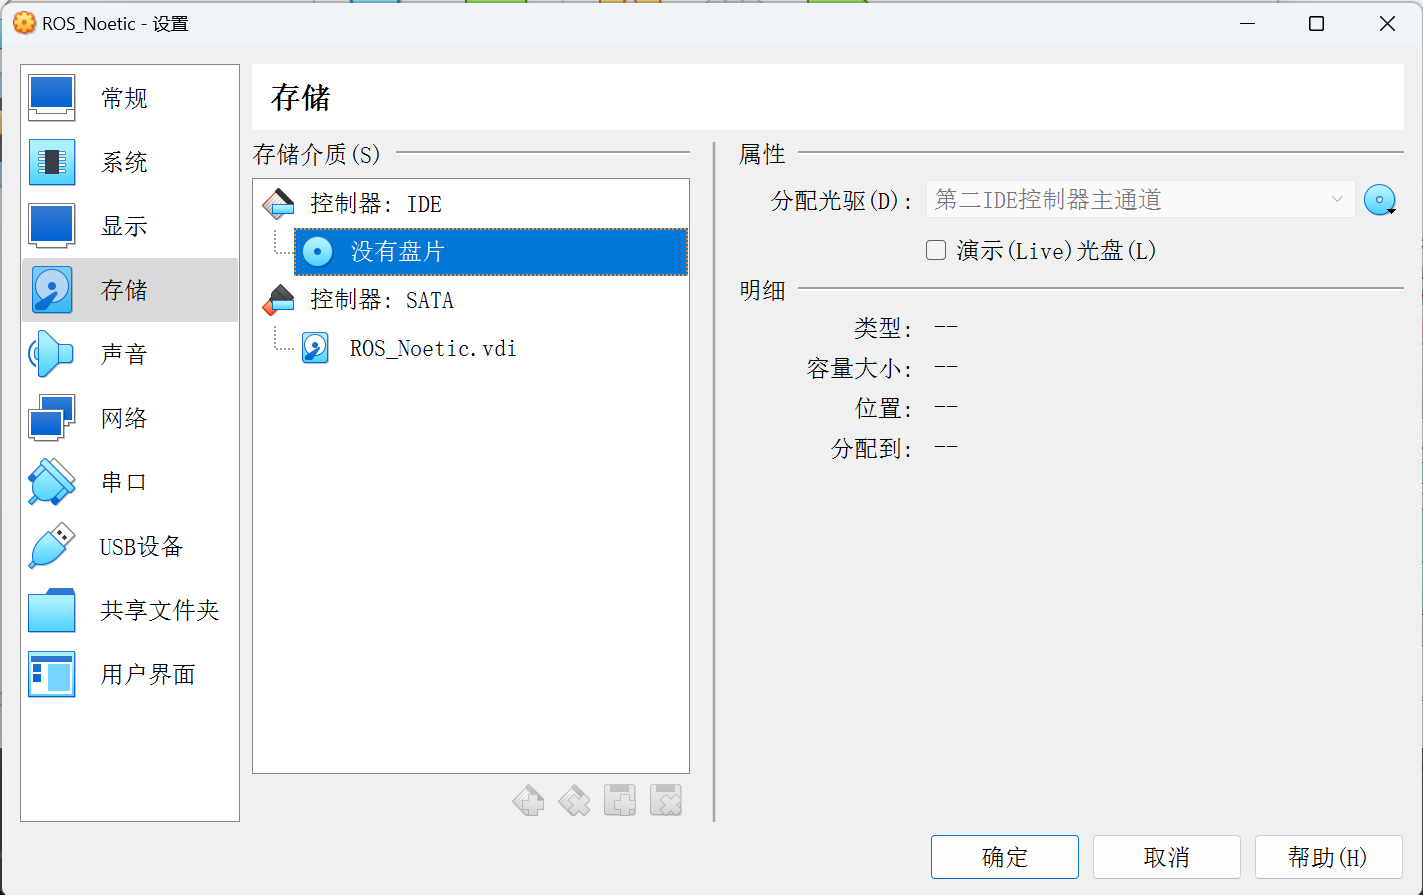The height and width of the screenshot is (895, 1423).
Task: Click the add attachment toolbar icon
Action: (620, 800)
